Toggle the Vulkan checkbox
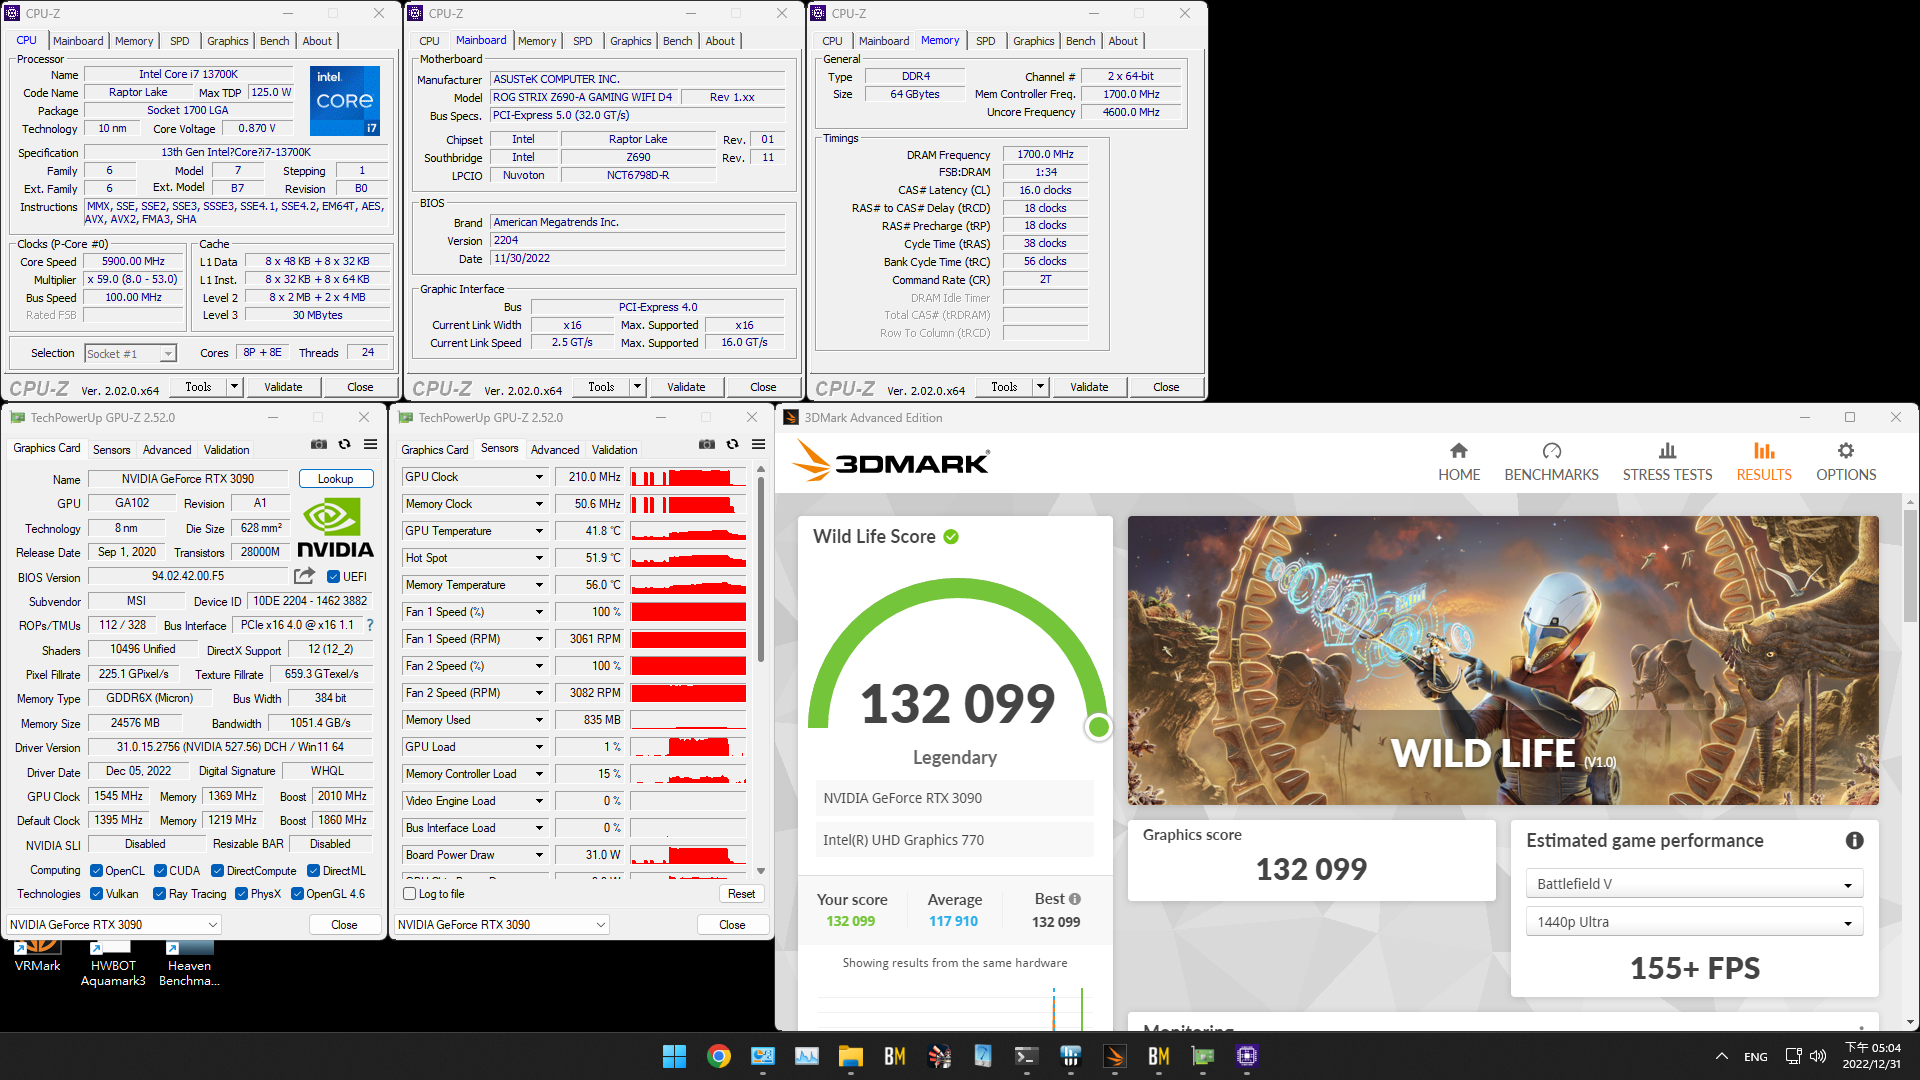The image size is (1920, 1080). pos(97,894)
